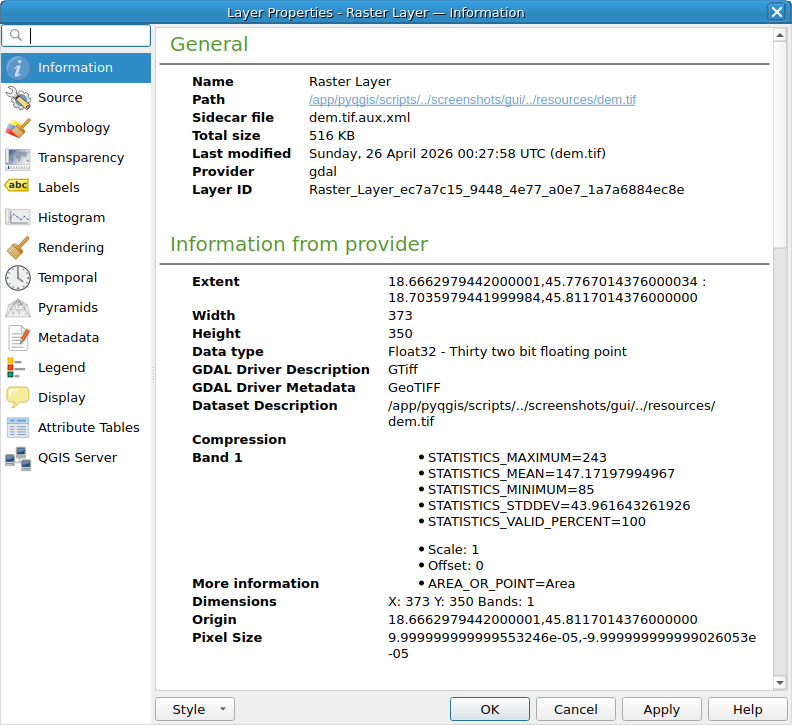Viewport: 792px width, 725px height.
Task: Click the scrollbar up arrow
Action: [x=779, y=35]
